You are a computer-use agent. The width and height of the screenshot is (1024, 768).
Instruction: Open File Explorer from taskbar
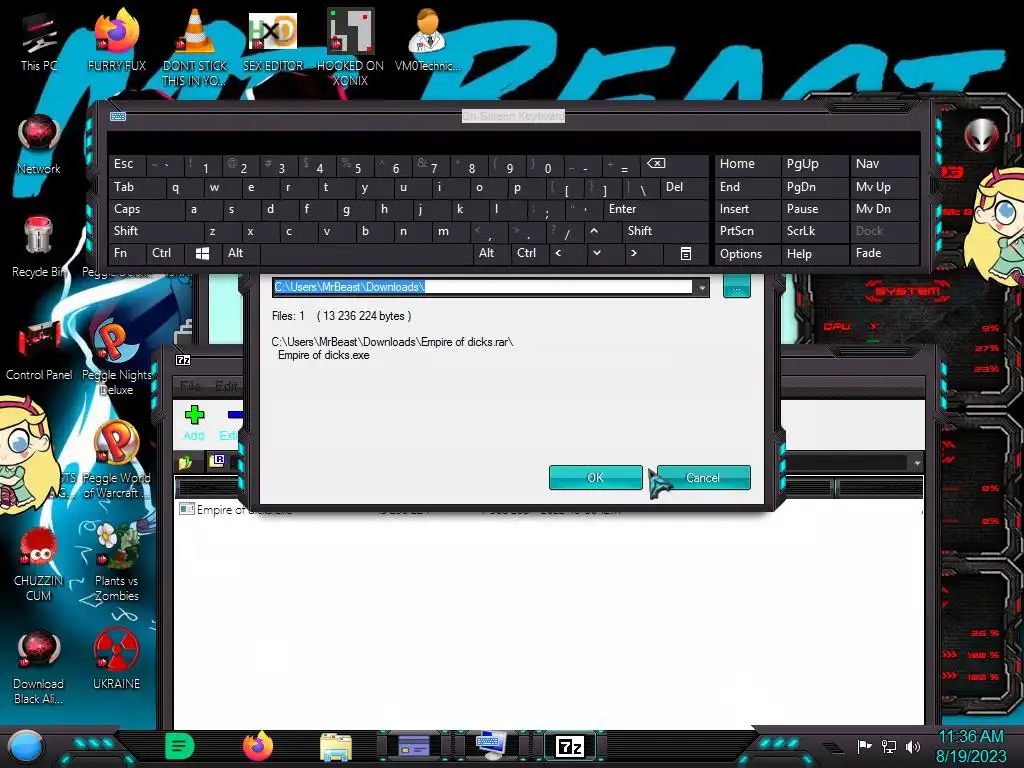click(x=336, y=747)
